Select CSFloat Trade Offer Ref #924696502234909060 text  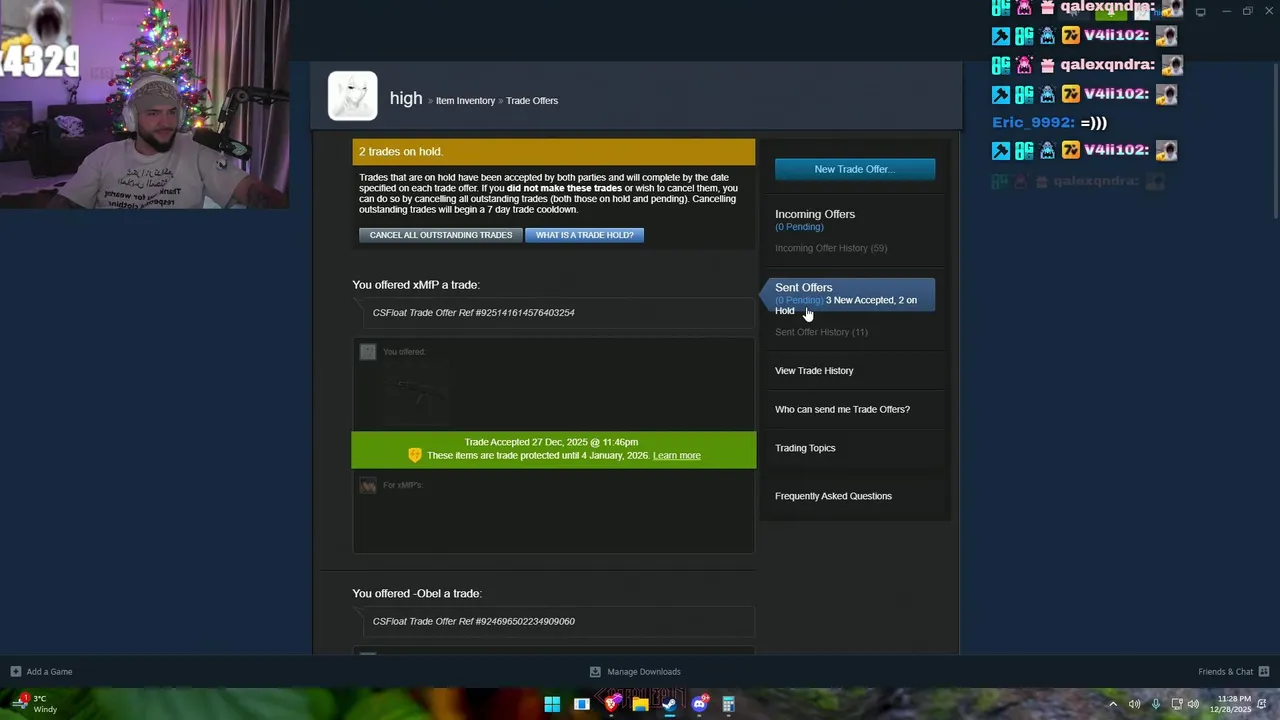pyautogui.click(x=473, y=622)
